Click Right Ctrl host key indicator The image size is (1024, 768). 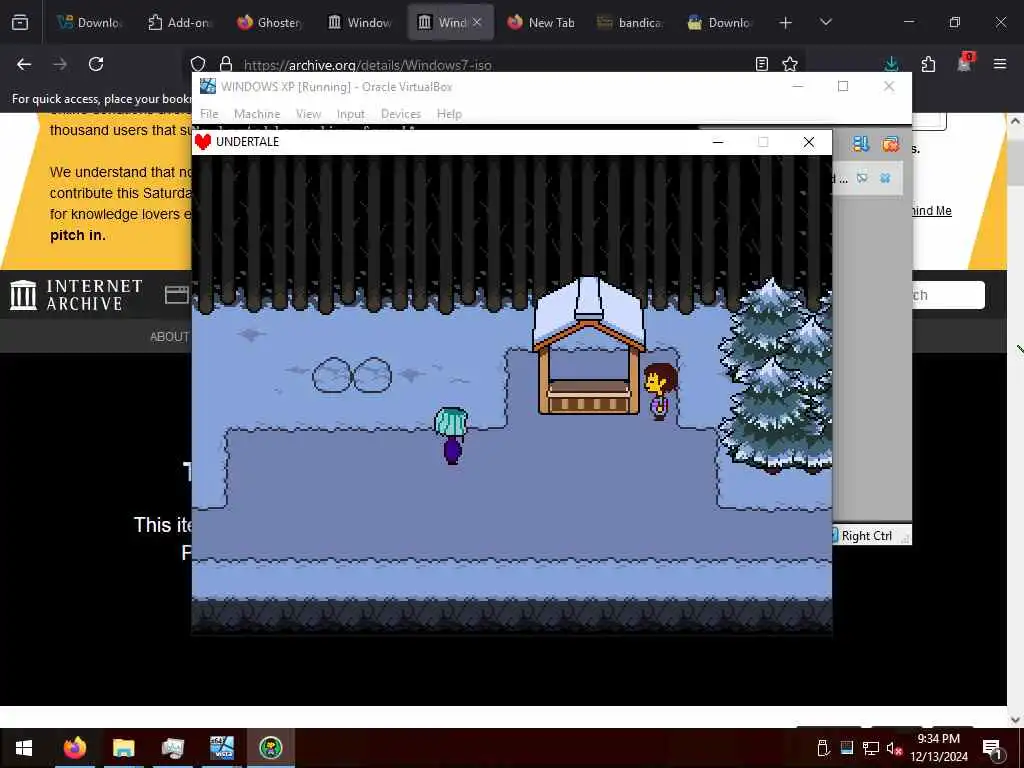point(866,536)
